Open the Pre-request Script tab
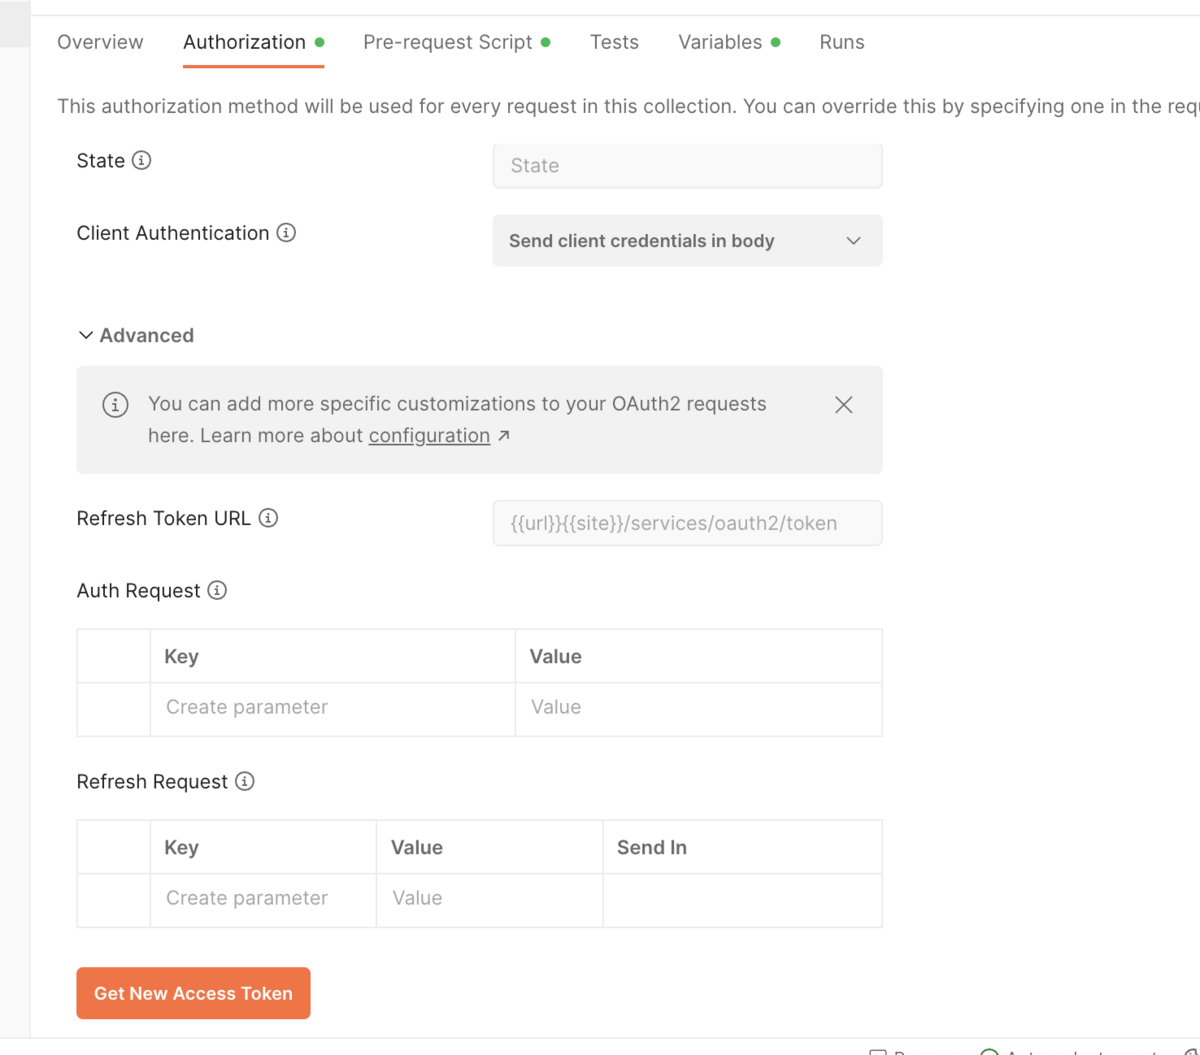The height and width of the screenshot is (1055, 1200). coord(447,42)
